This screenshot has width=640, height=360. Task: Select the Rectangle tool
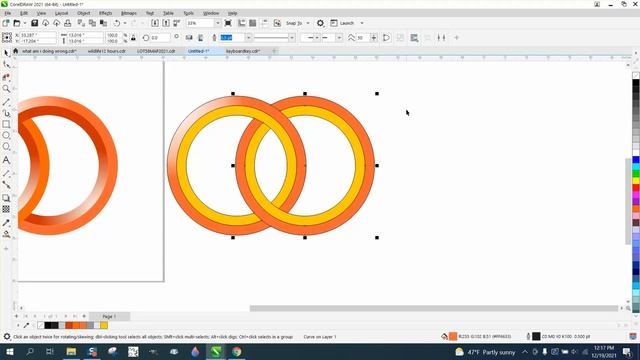pos(6,124)
